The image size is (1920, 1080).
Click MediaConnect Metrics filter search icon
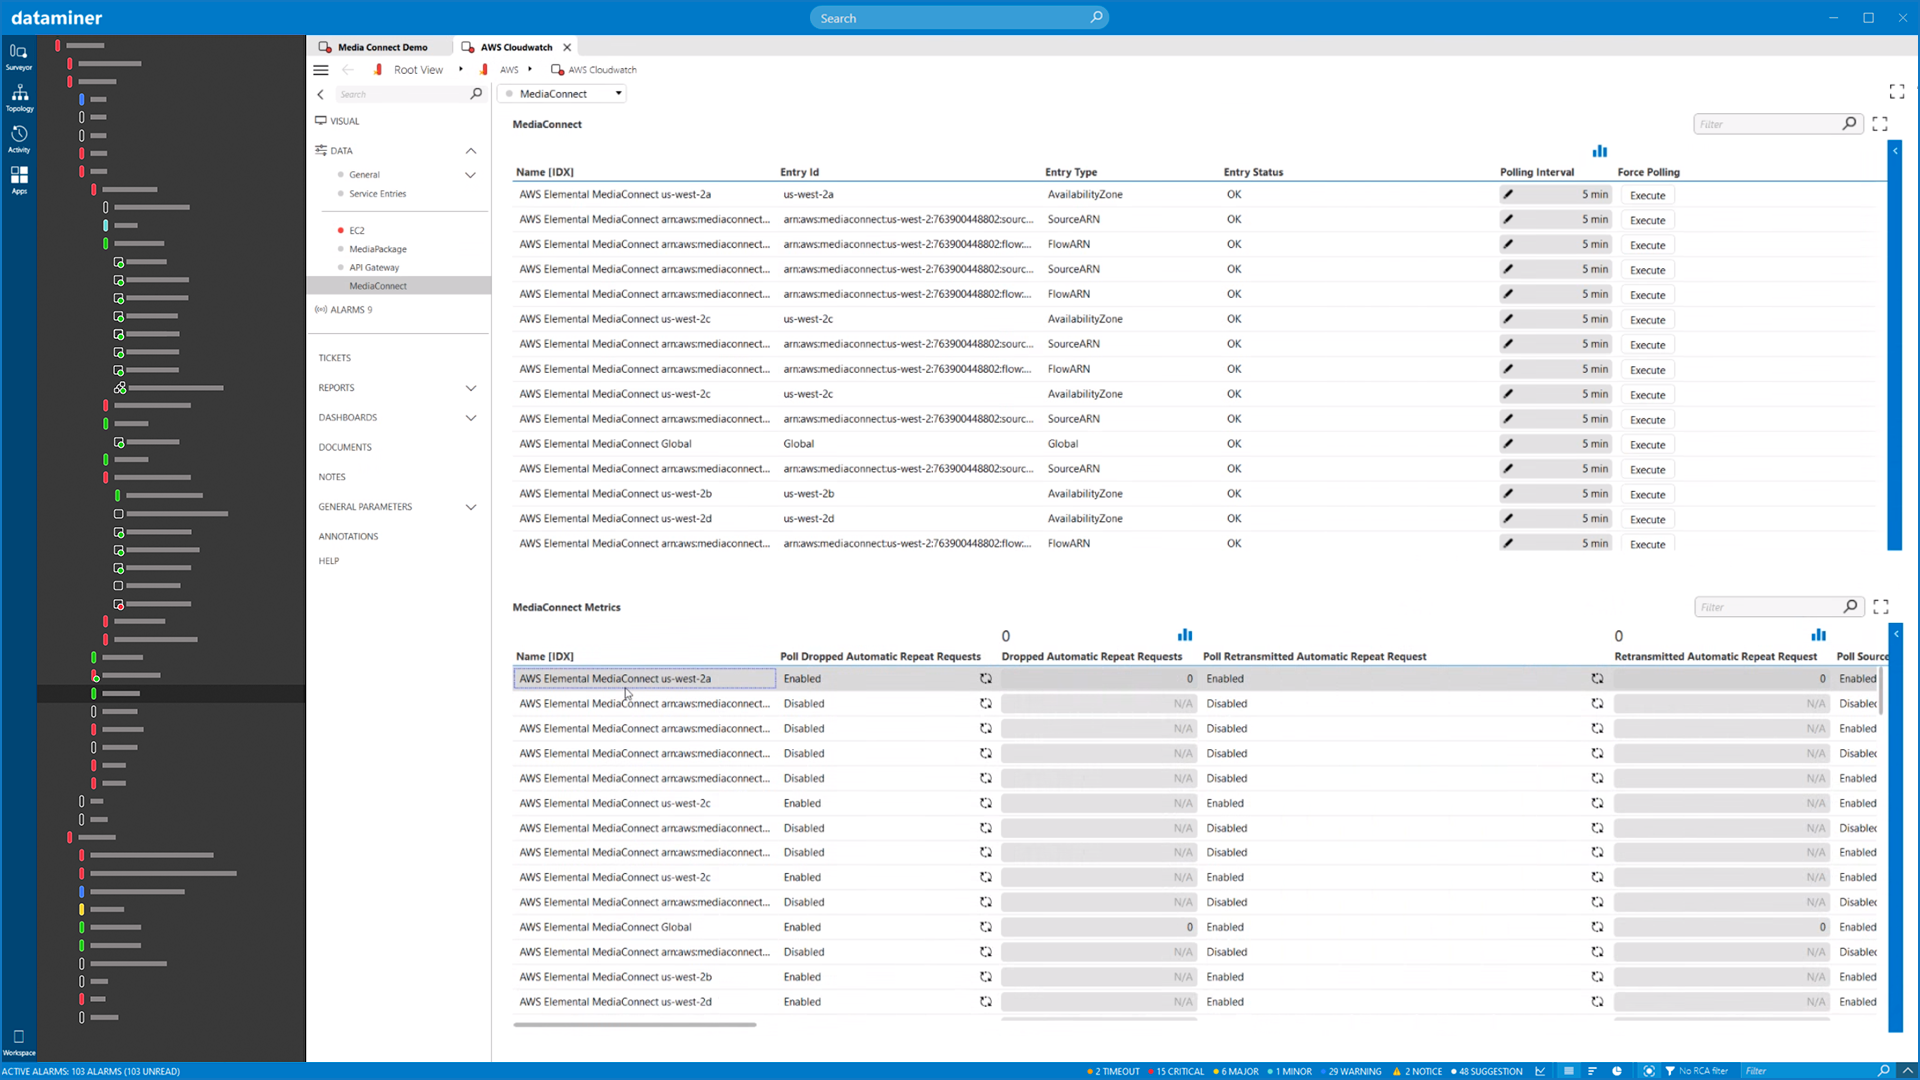point(1851,607)
